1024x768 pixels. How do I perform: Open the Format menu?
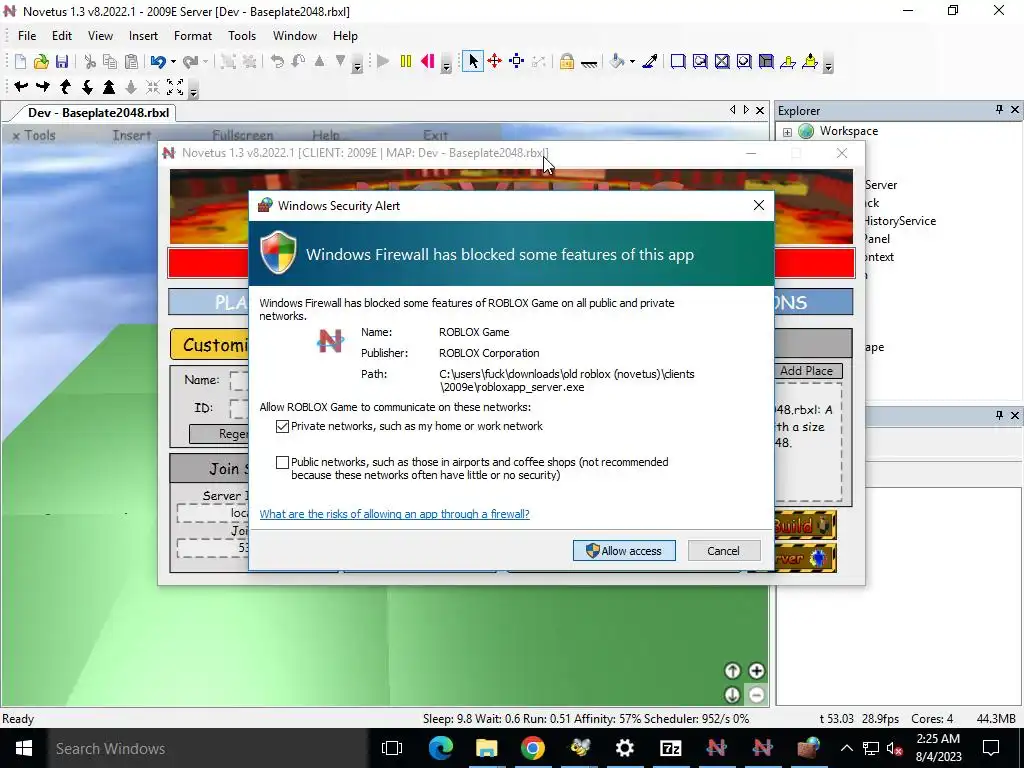(193, 36)
